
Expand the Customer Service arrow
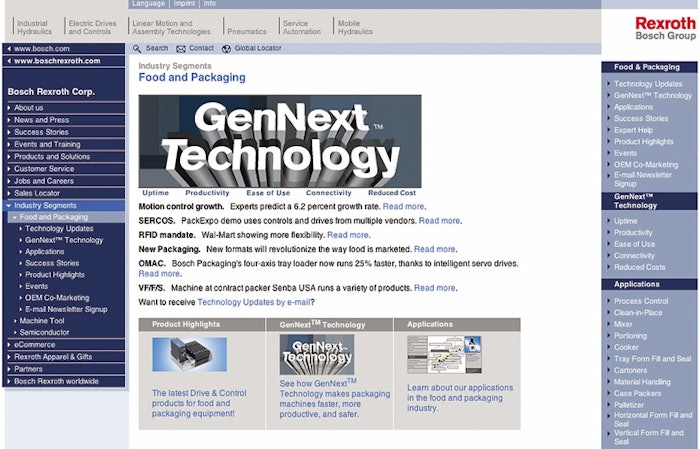pyautogui.click(x=9, y=169)
